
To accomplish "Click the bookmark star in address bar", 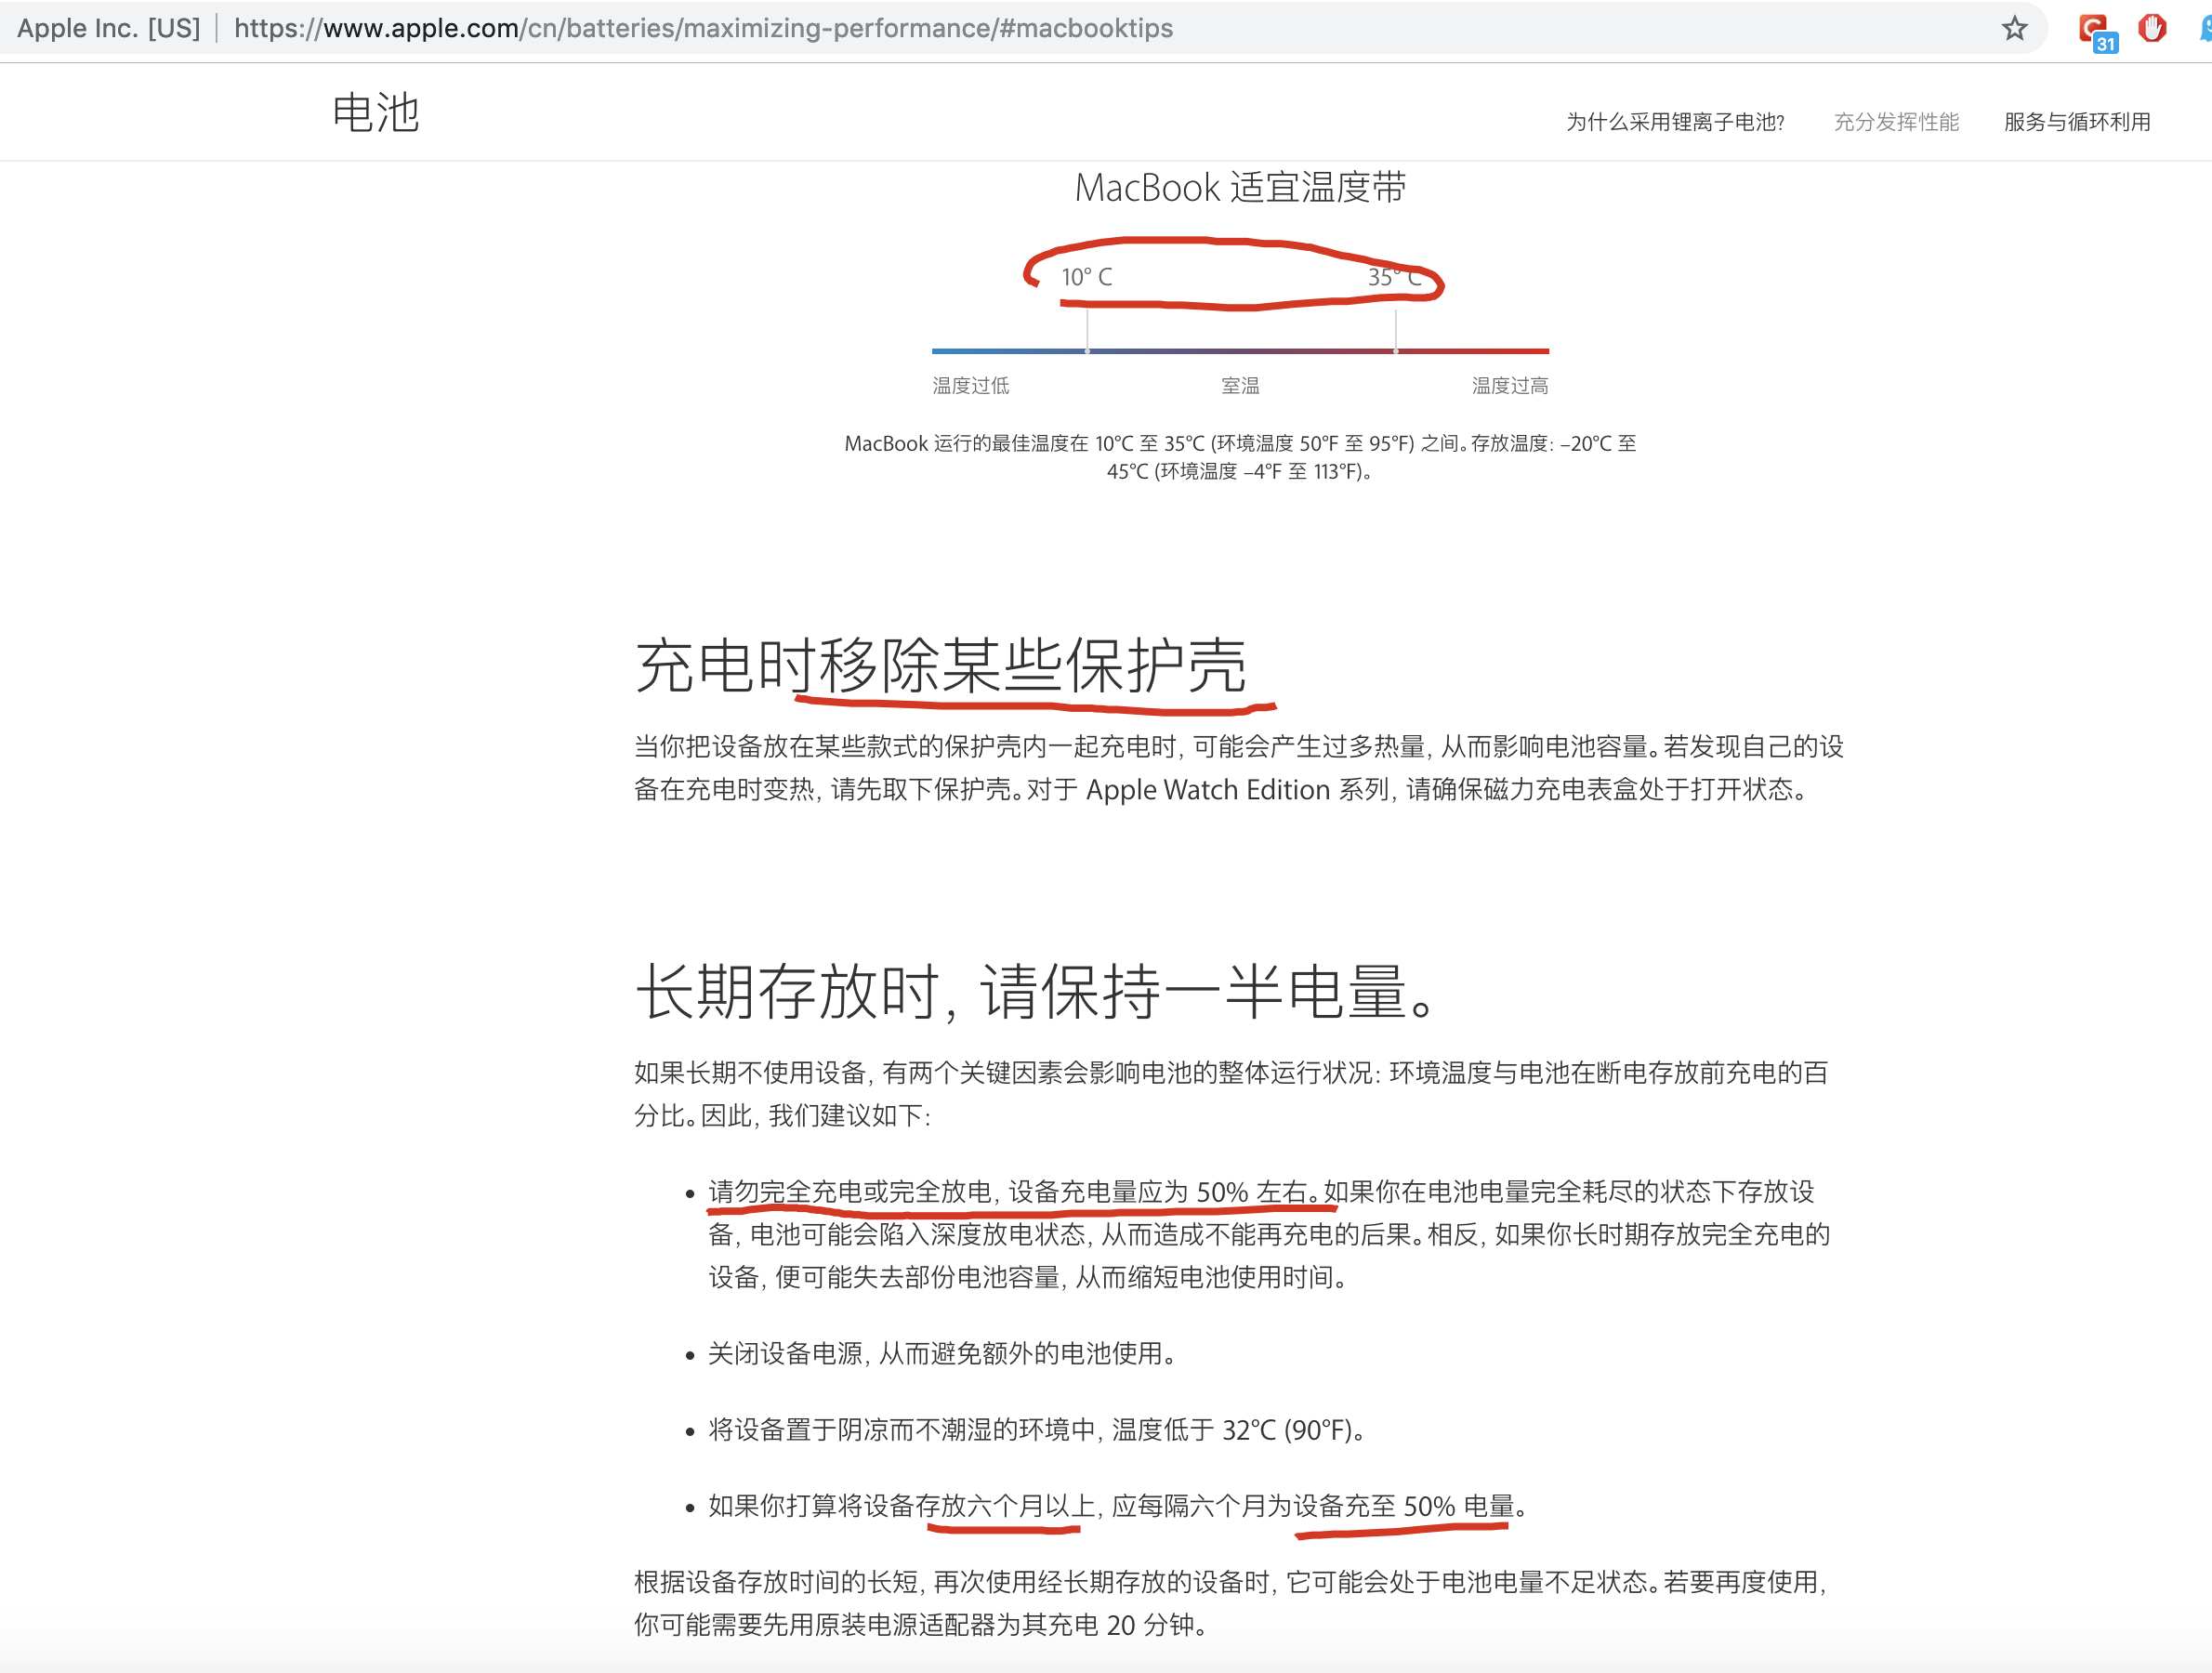I will click(x=2014, y=28).
